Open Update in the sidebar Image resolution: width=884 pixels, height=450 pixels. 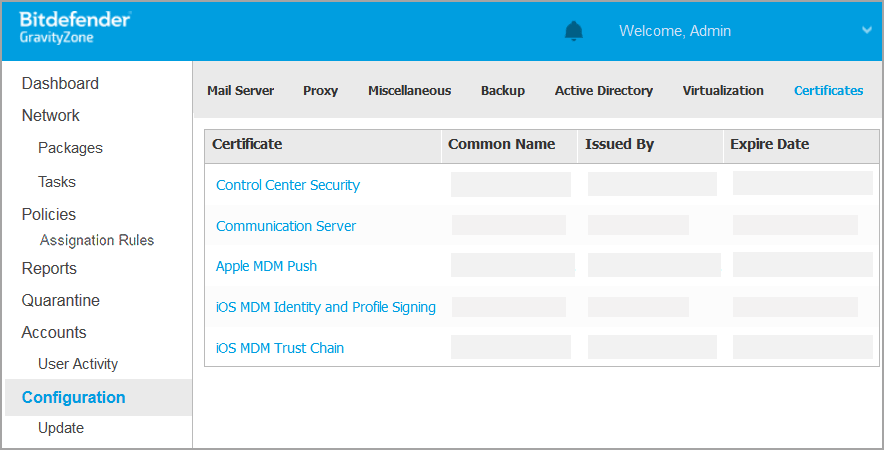[x=61, y=428]
